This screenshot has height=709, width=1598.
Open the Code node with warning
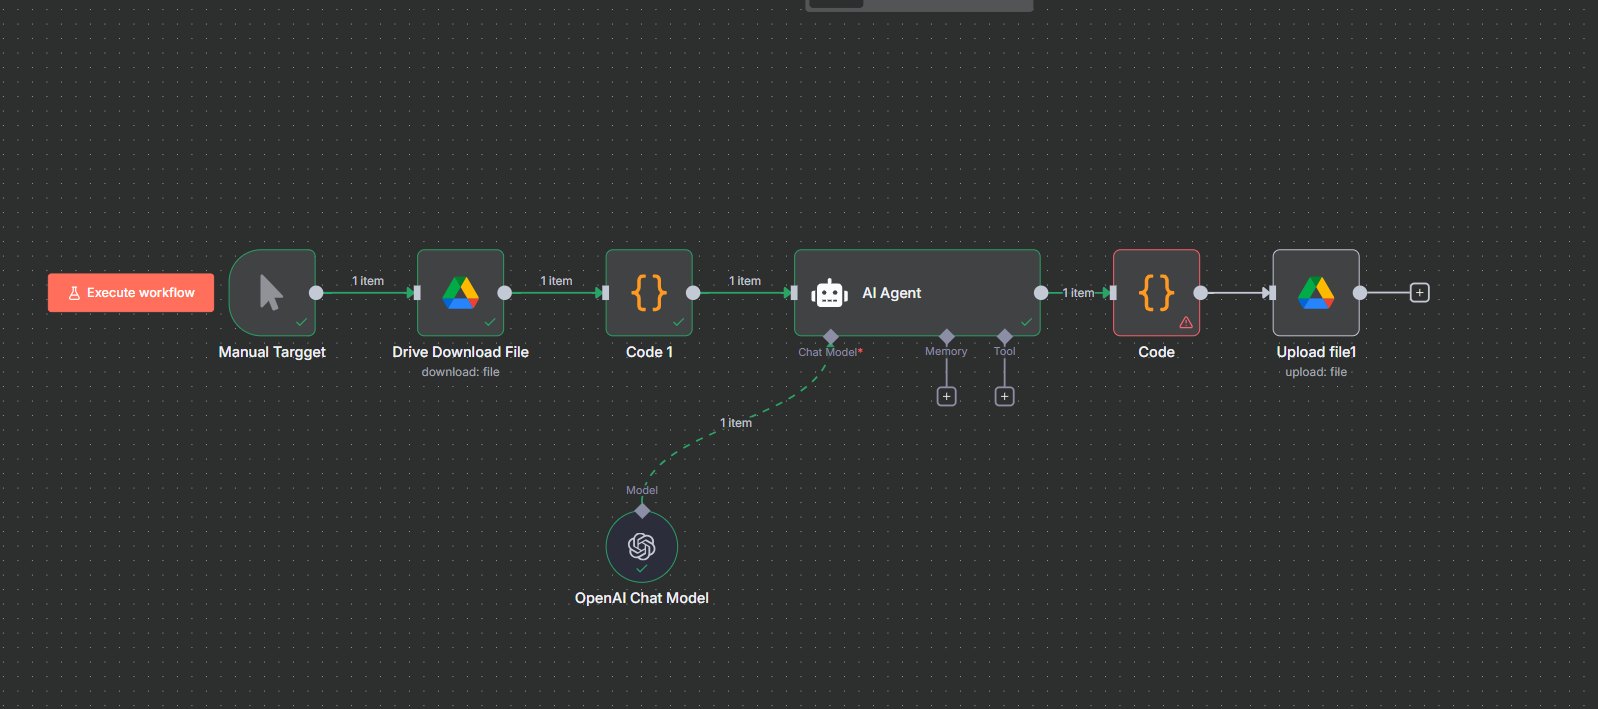[x=1156, y=293]
